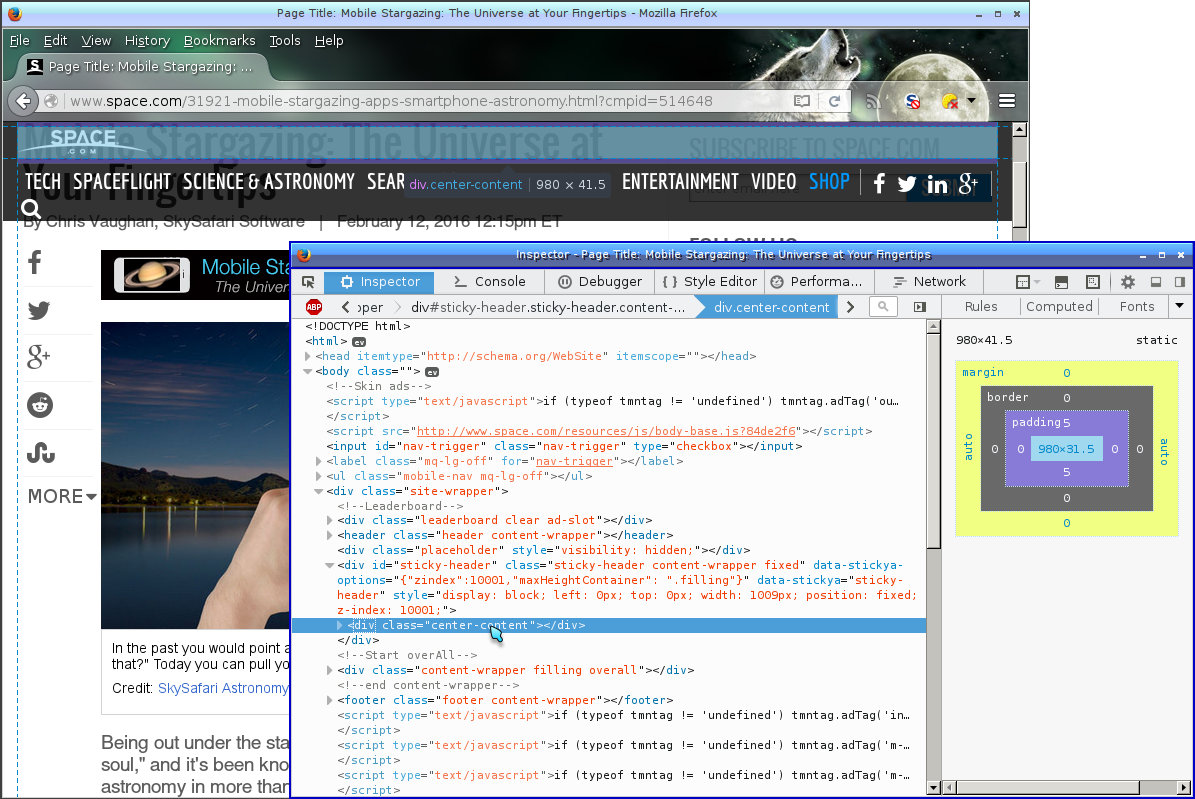
Task: Reload the page with refresh icon
Action: coord(835,101)
